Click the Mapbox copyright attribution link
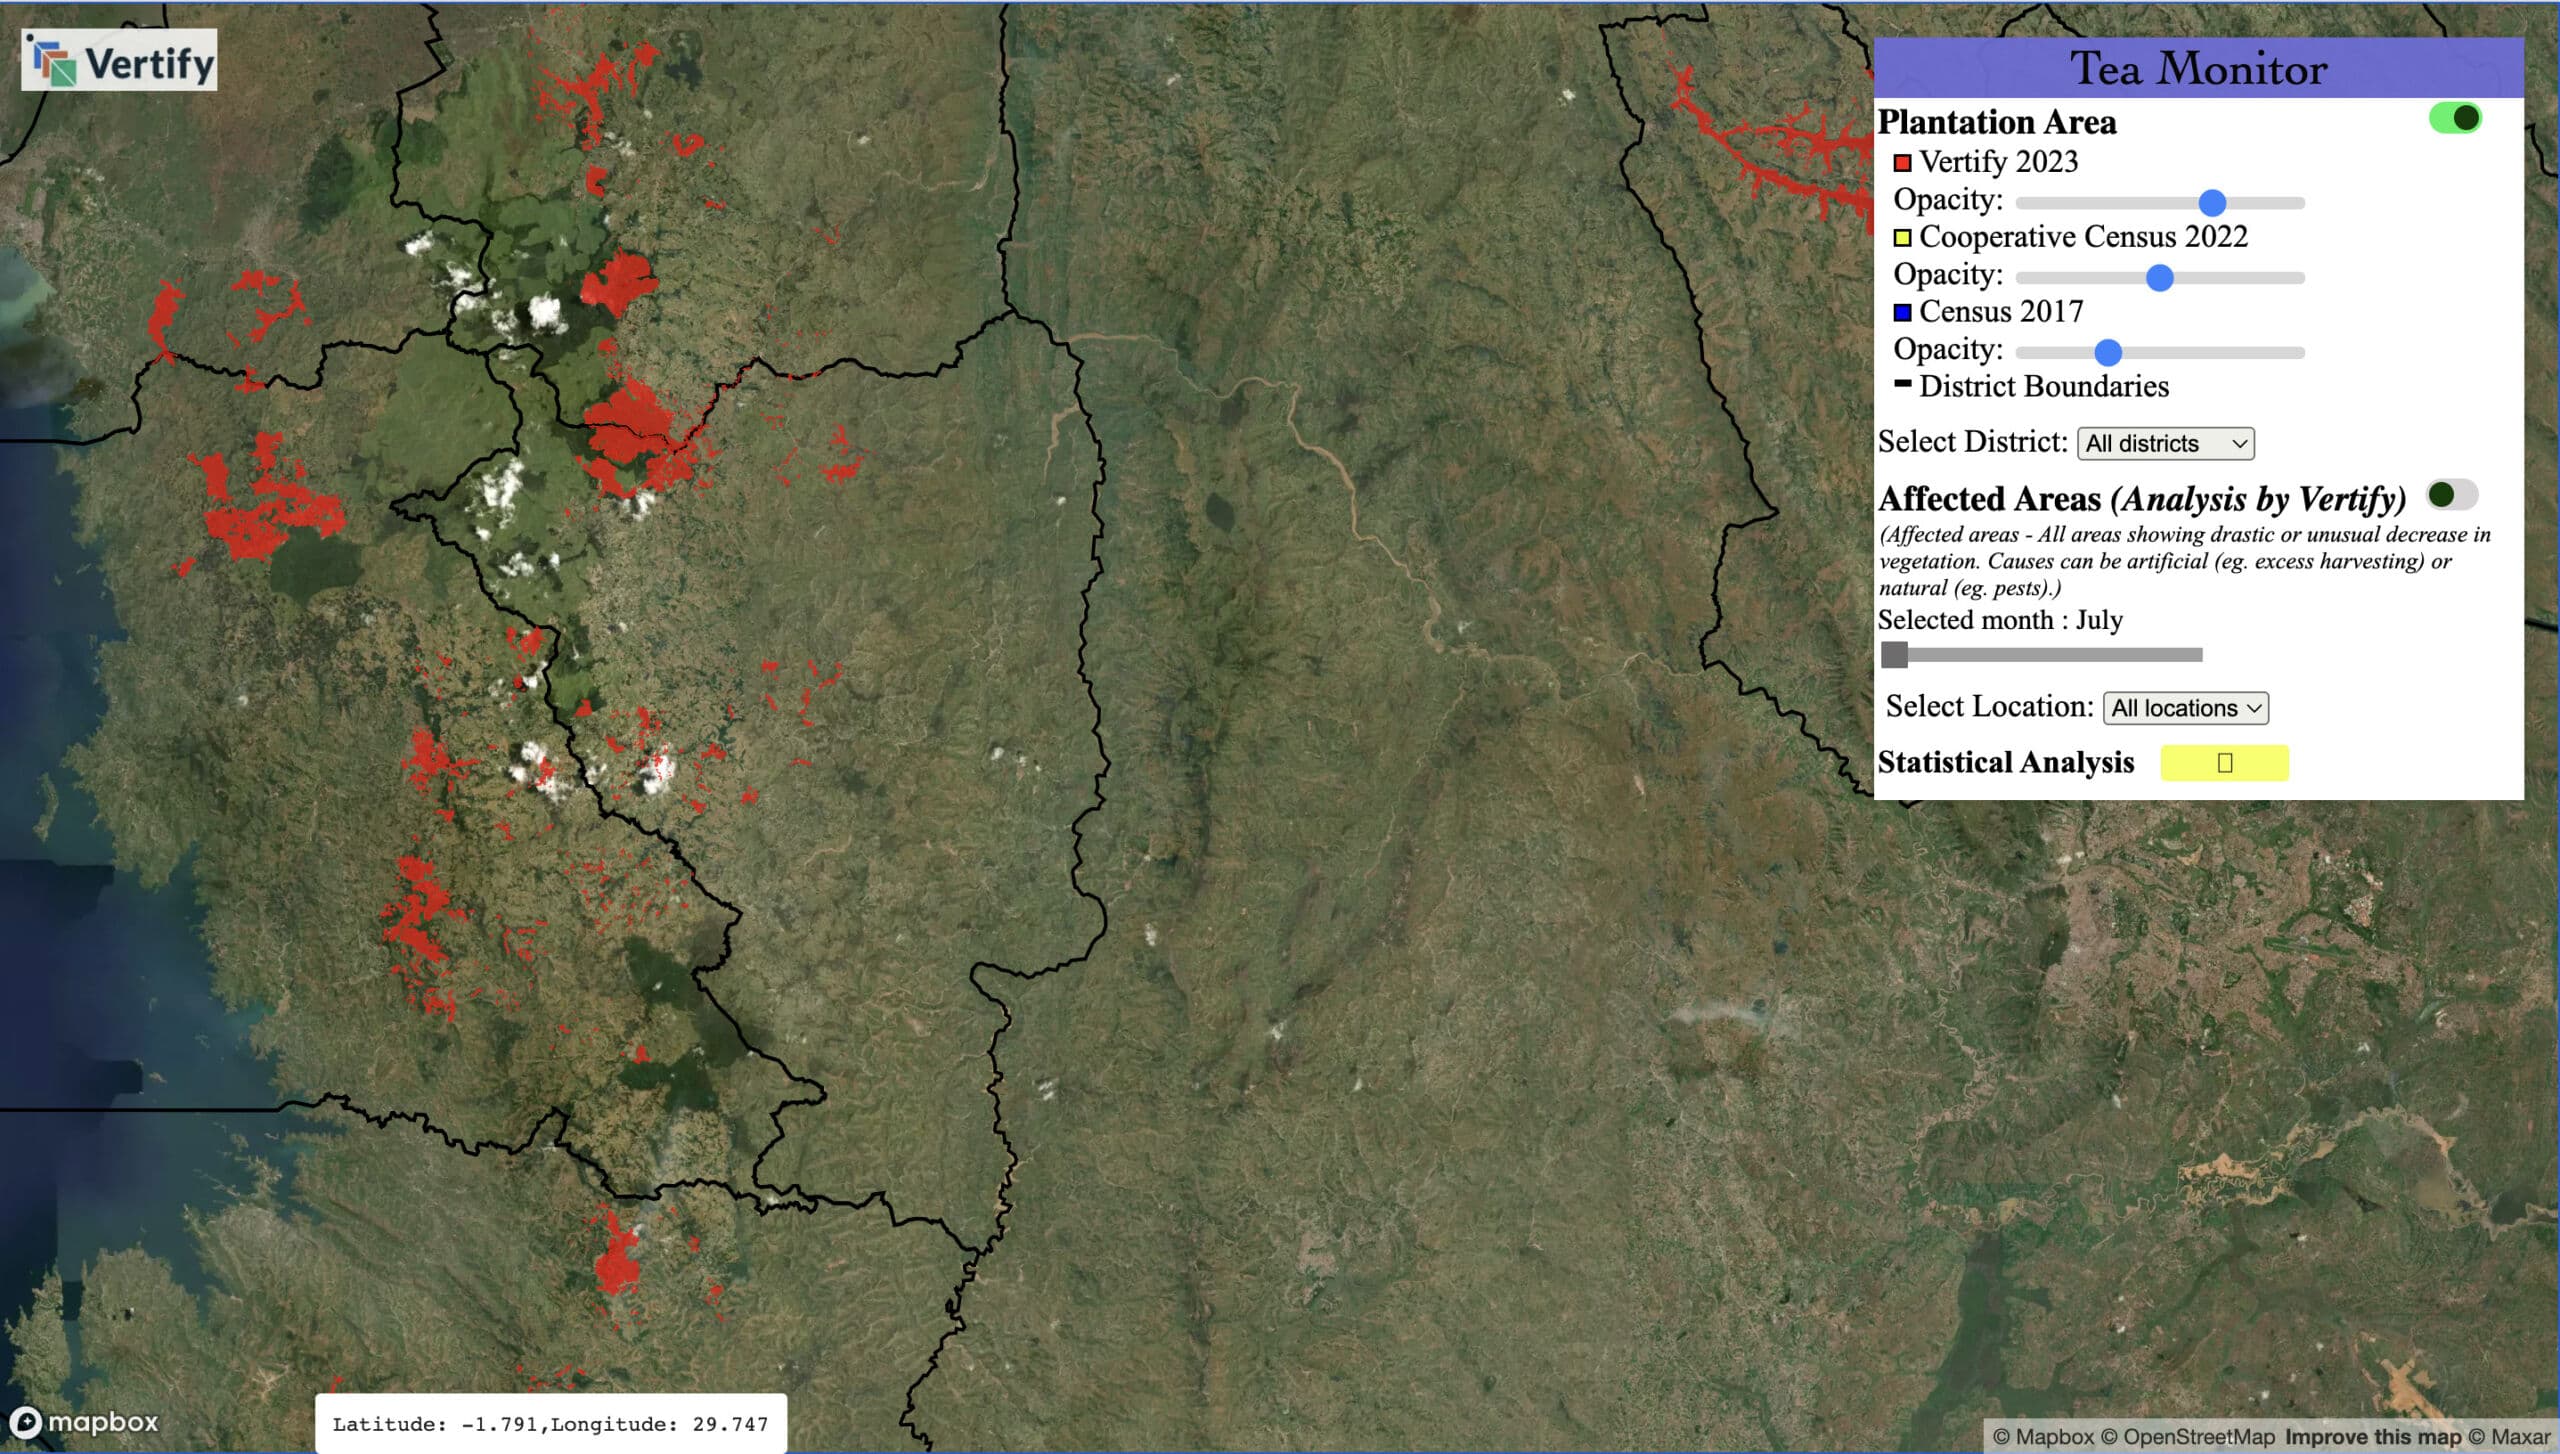Viewport: 2560px width, 1454px height. click(x=2043, y=1437)
